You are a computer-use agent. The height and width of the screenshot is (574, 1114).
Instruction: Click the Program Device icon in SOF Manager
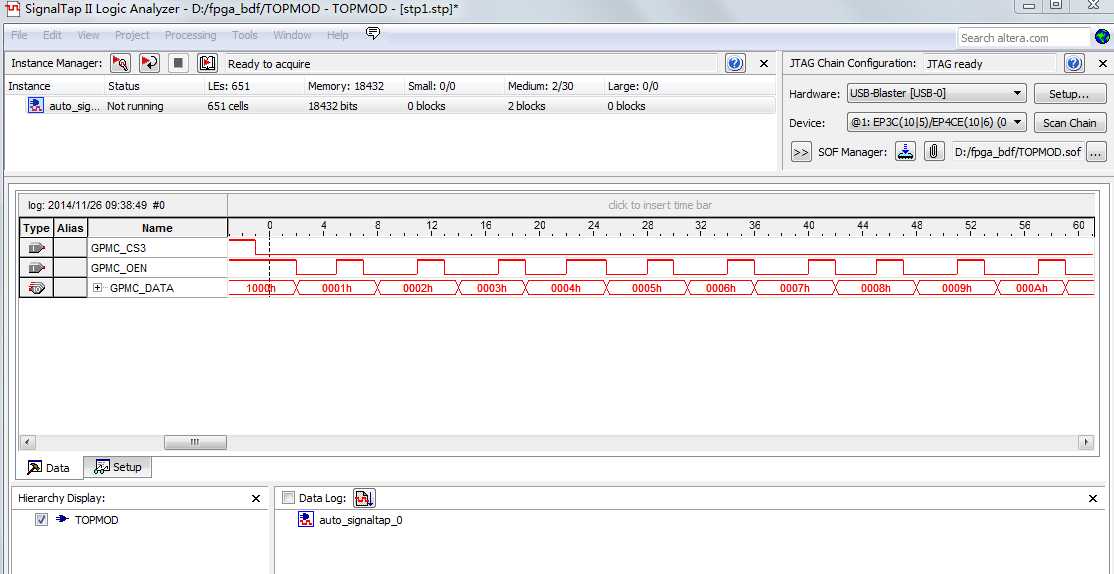pos(905,151)
